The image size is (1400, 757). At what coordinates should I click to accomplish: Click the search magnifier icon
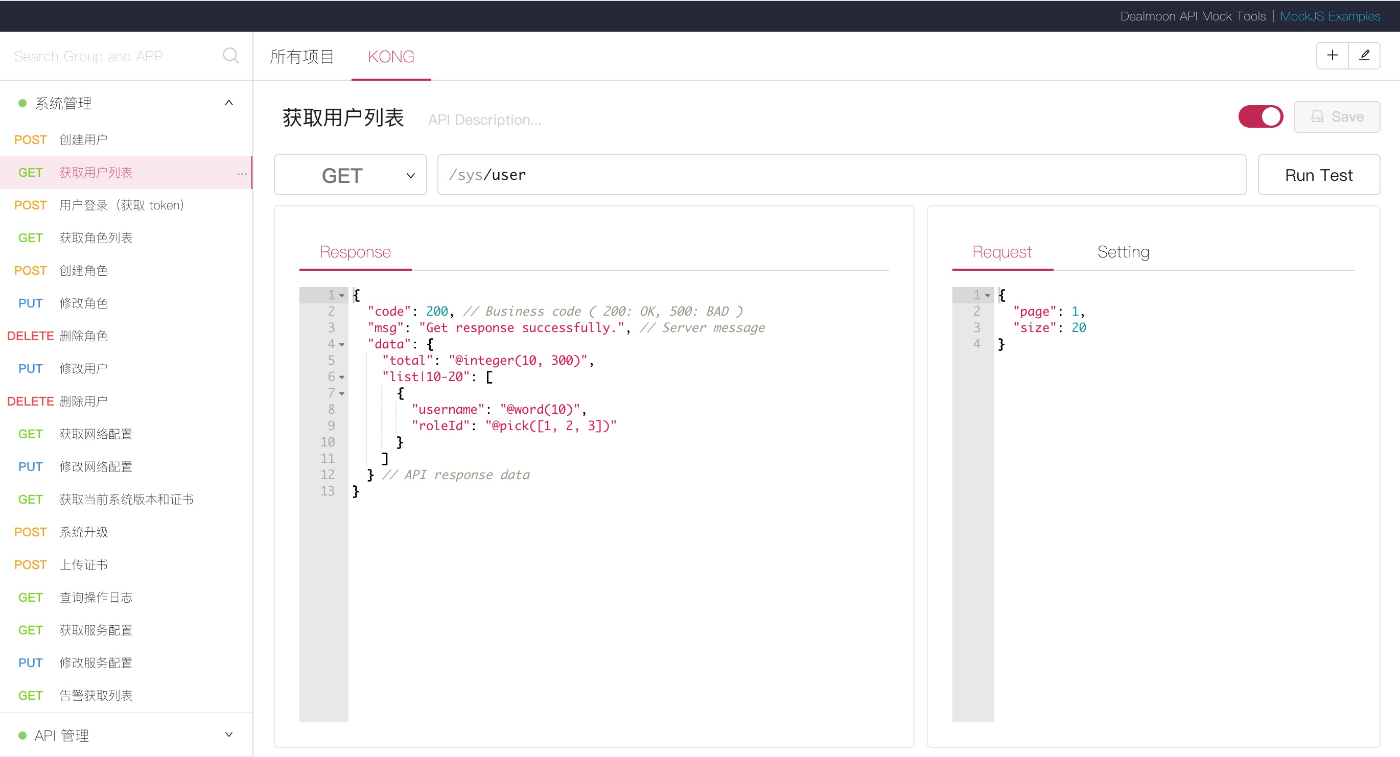231,56
